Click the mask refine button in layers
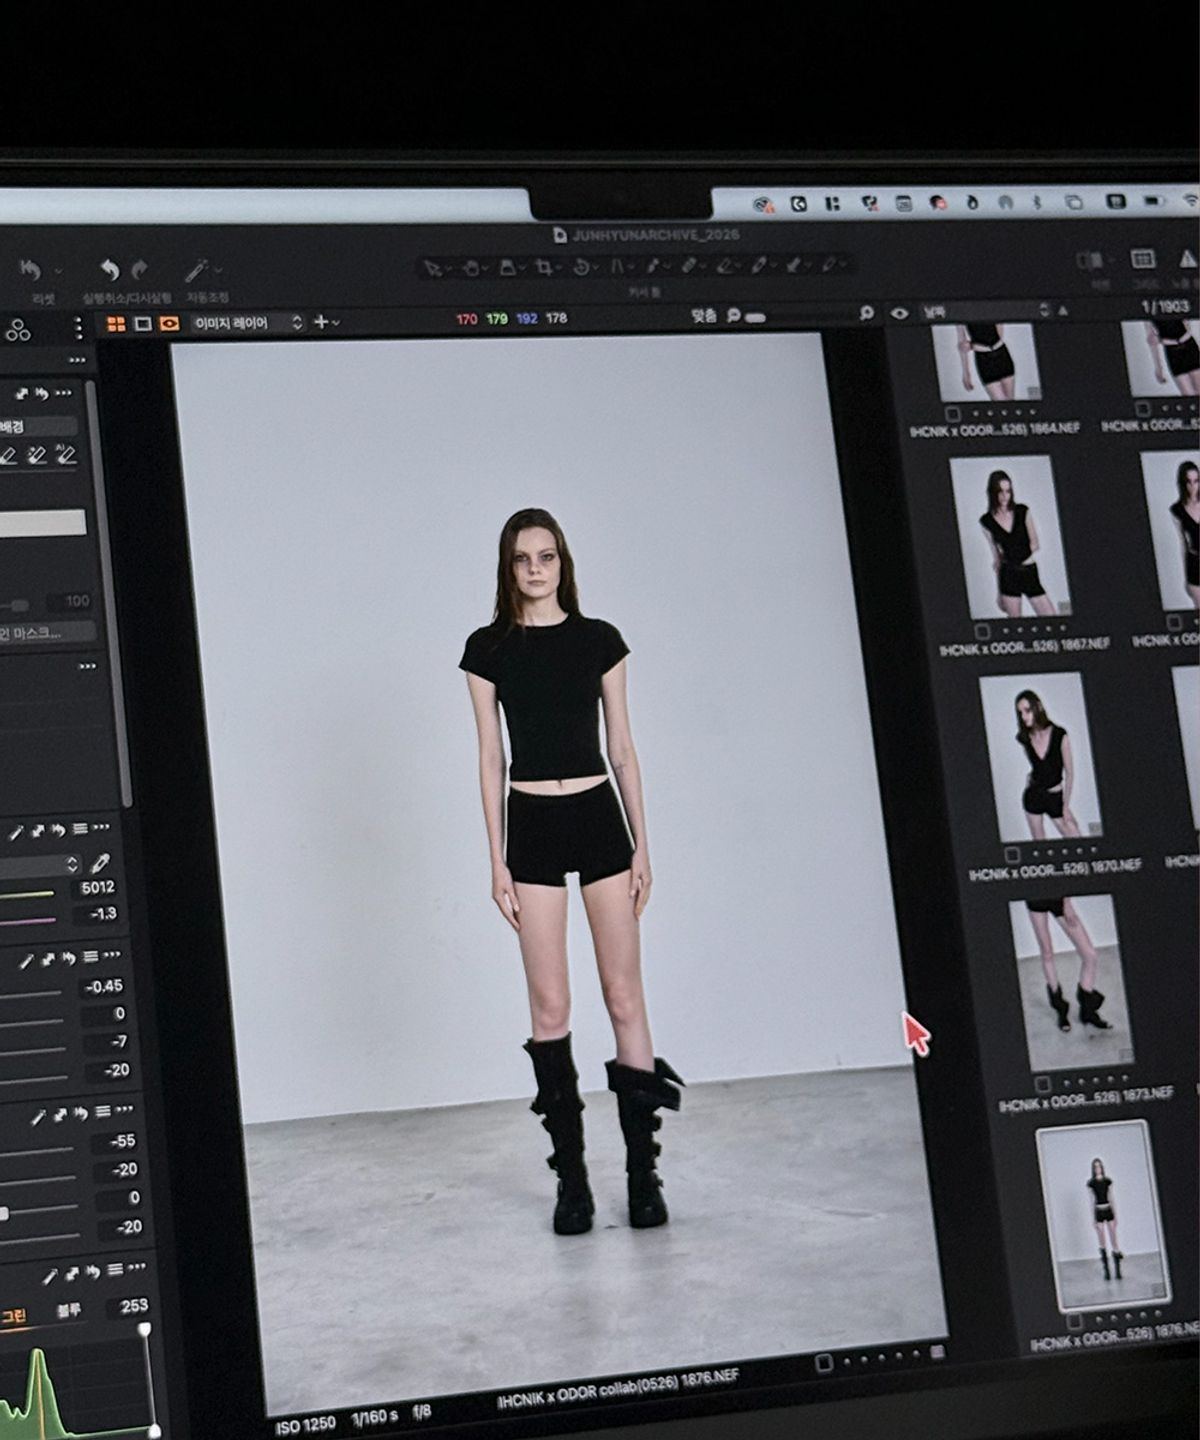 point(47,632)
